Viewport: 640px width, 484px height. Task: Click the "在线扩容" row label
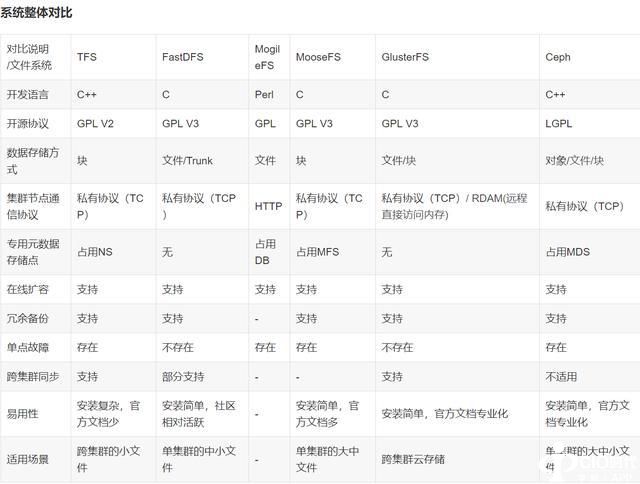(27, 290)
